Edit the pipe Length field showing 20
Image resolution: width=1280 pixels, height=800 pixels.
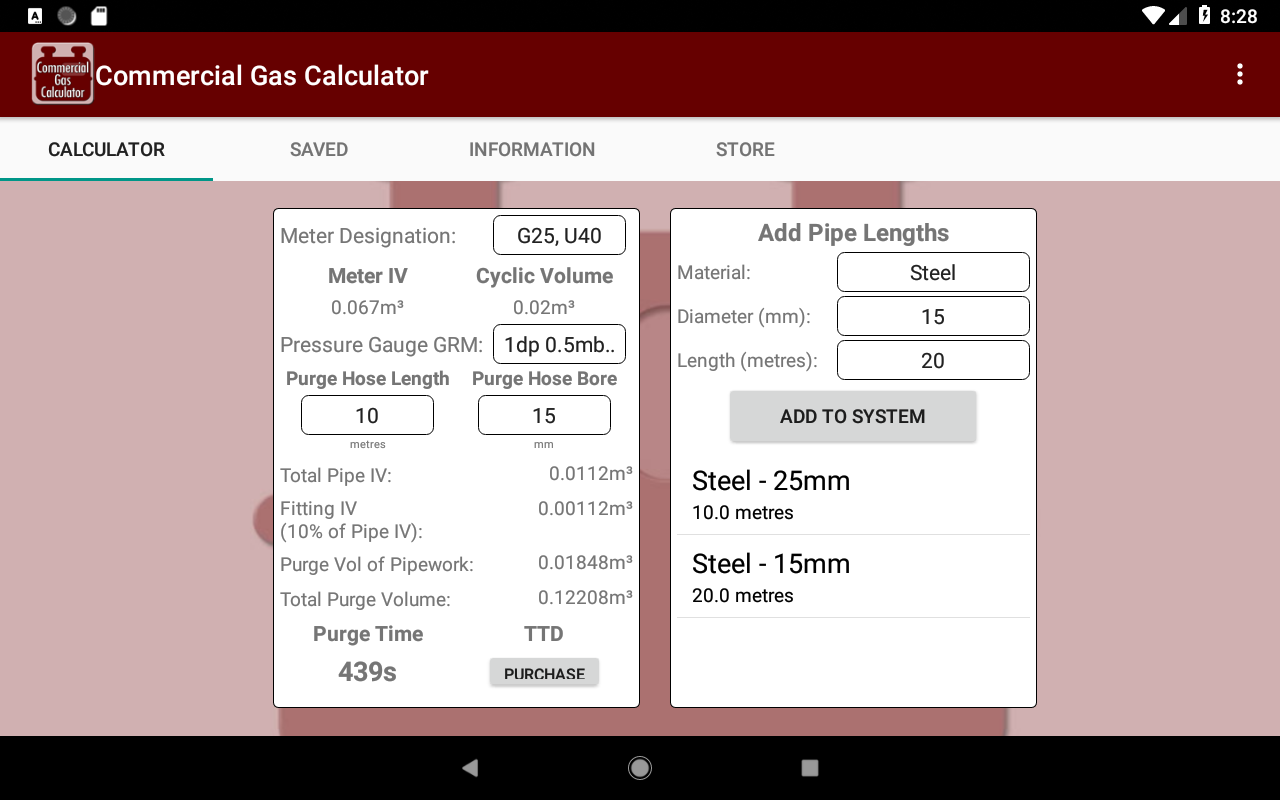932,360
